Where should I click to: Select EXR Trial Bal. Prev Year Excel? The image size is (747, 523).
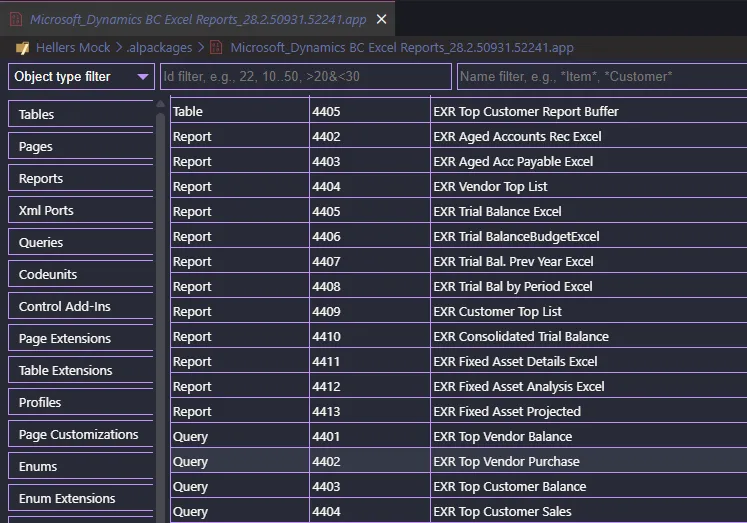pyautogui.click(x=459, y=262)
